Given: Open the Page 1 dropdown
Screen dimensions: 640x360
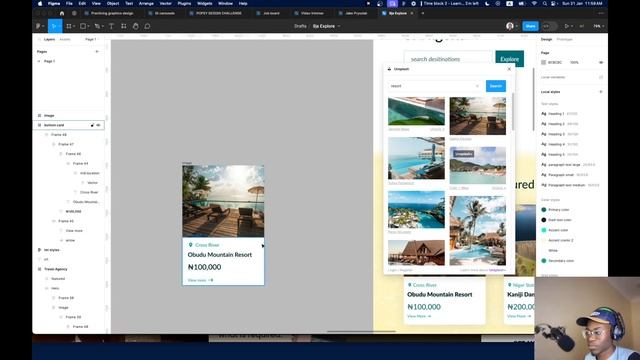Looking at the screenshot, I should [91, 40].
